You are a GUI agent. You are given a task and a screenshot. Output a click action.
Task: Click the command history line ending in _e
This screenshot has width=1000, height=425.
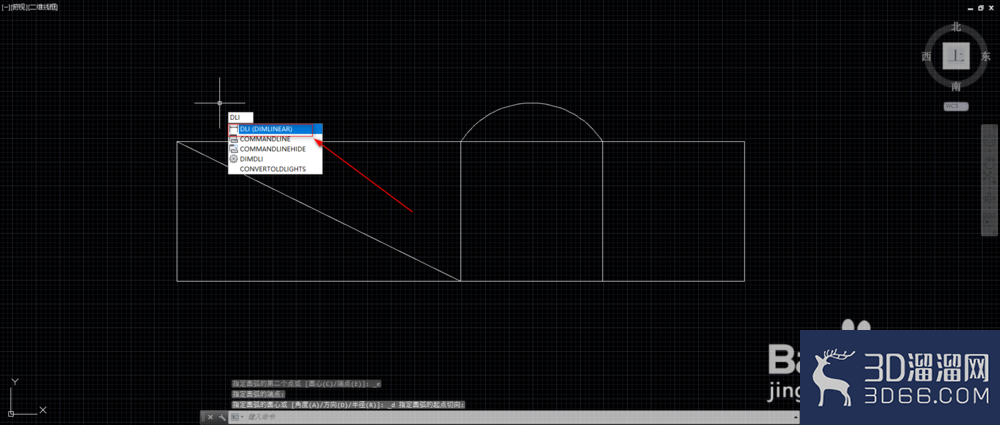coord(306,384)
